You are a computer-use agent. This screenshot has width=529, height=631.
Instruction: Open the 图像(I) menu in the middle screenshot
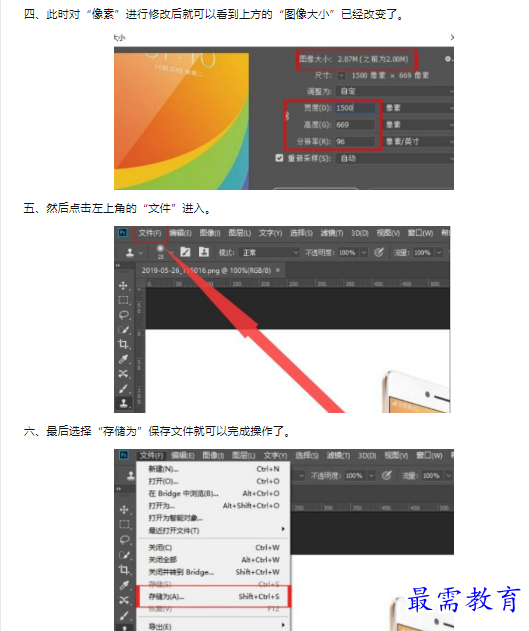(210, 233)
